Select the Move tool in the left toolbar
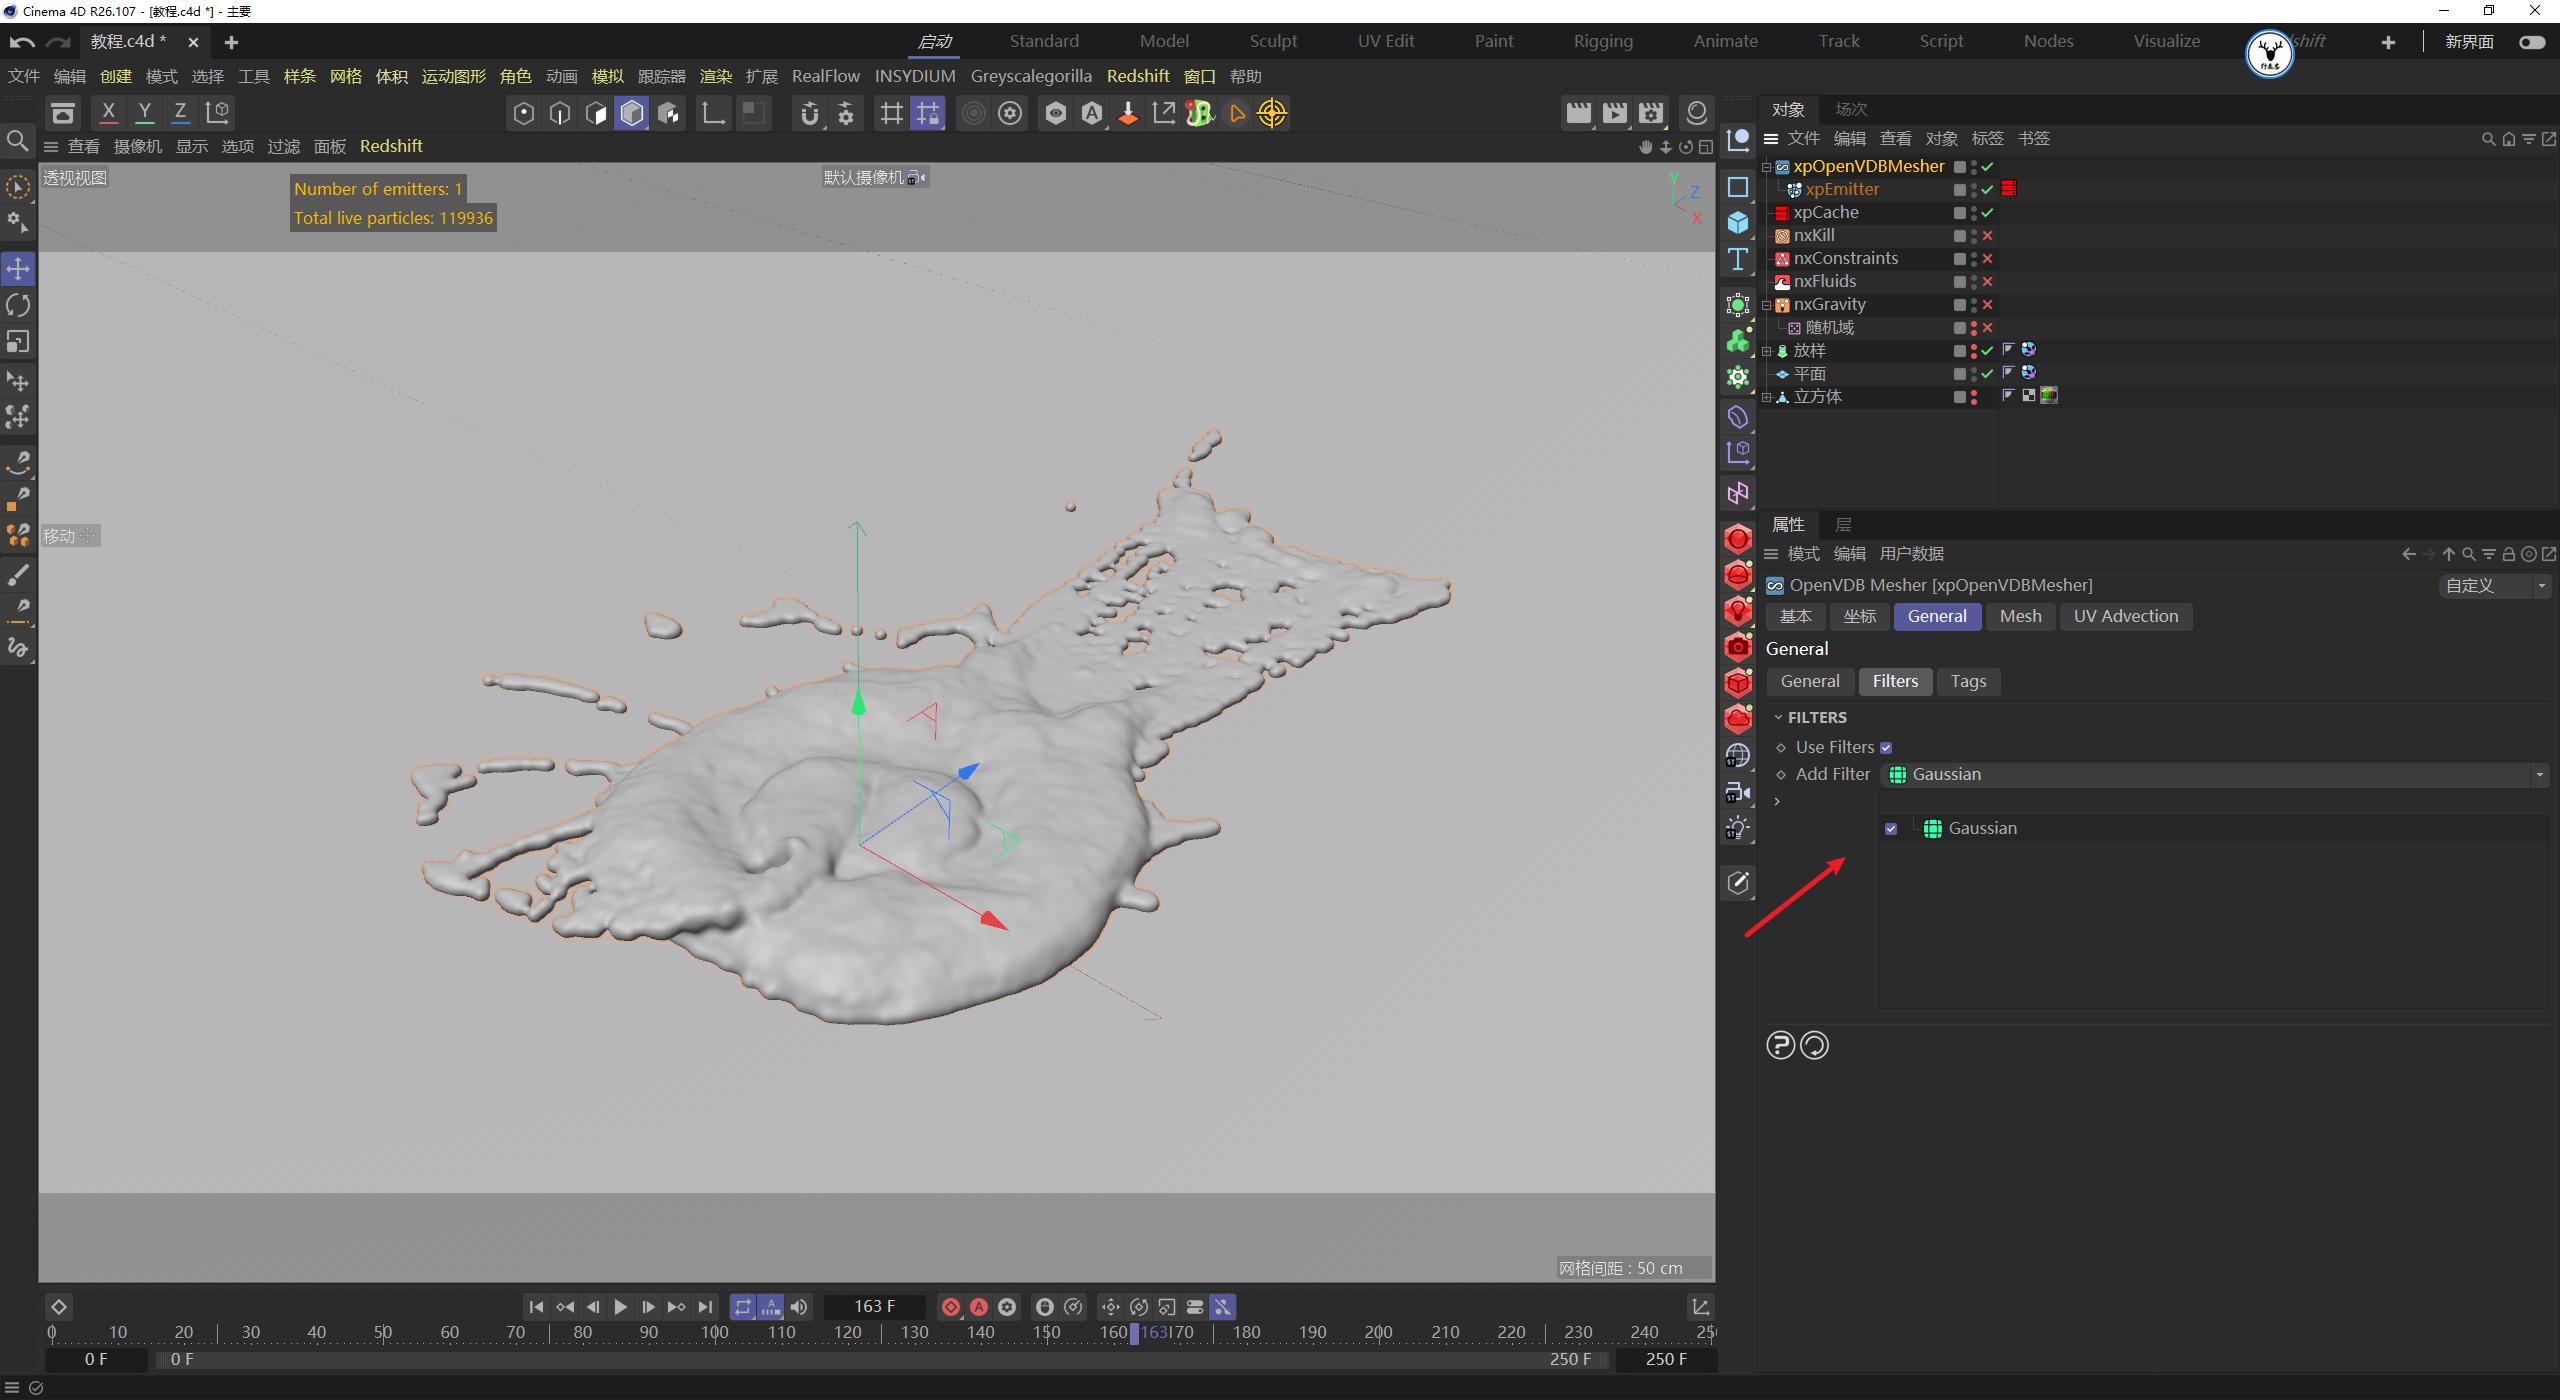The width and height of the screenshot is (2560, 1400). click(18, 268)
